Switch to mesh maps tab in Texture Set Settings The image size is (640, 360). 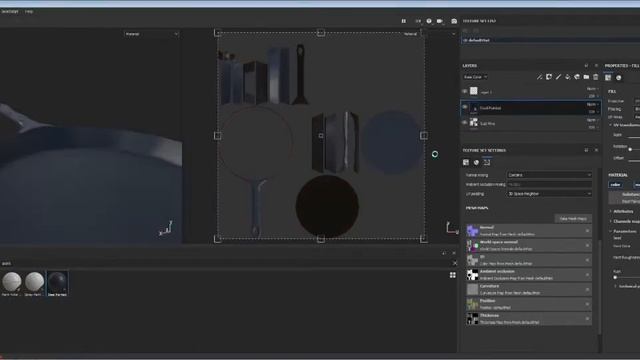(487, 162)
